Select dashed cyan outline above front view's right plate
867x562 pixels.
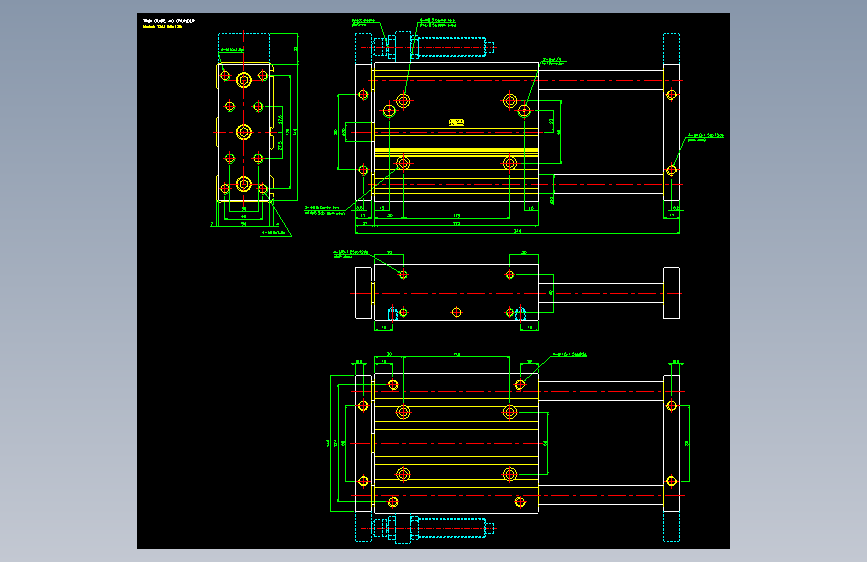(x=671, y=49)
